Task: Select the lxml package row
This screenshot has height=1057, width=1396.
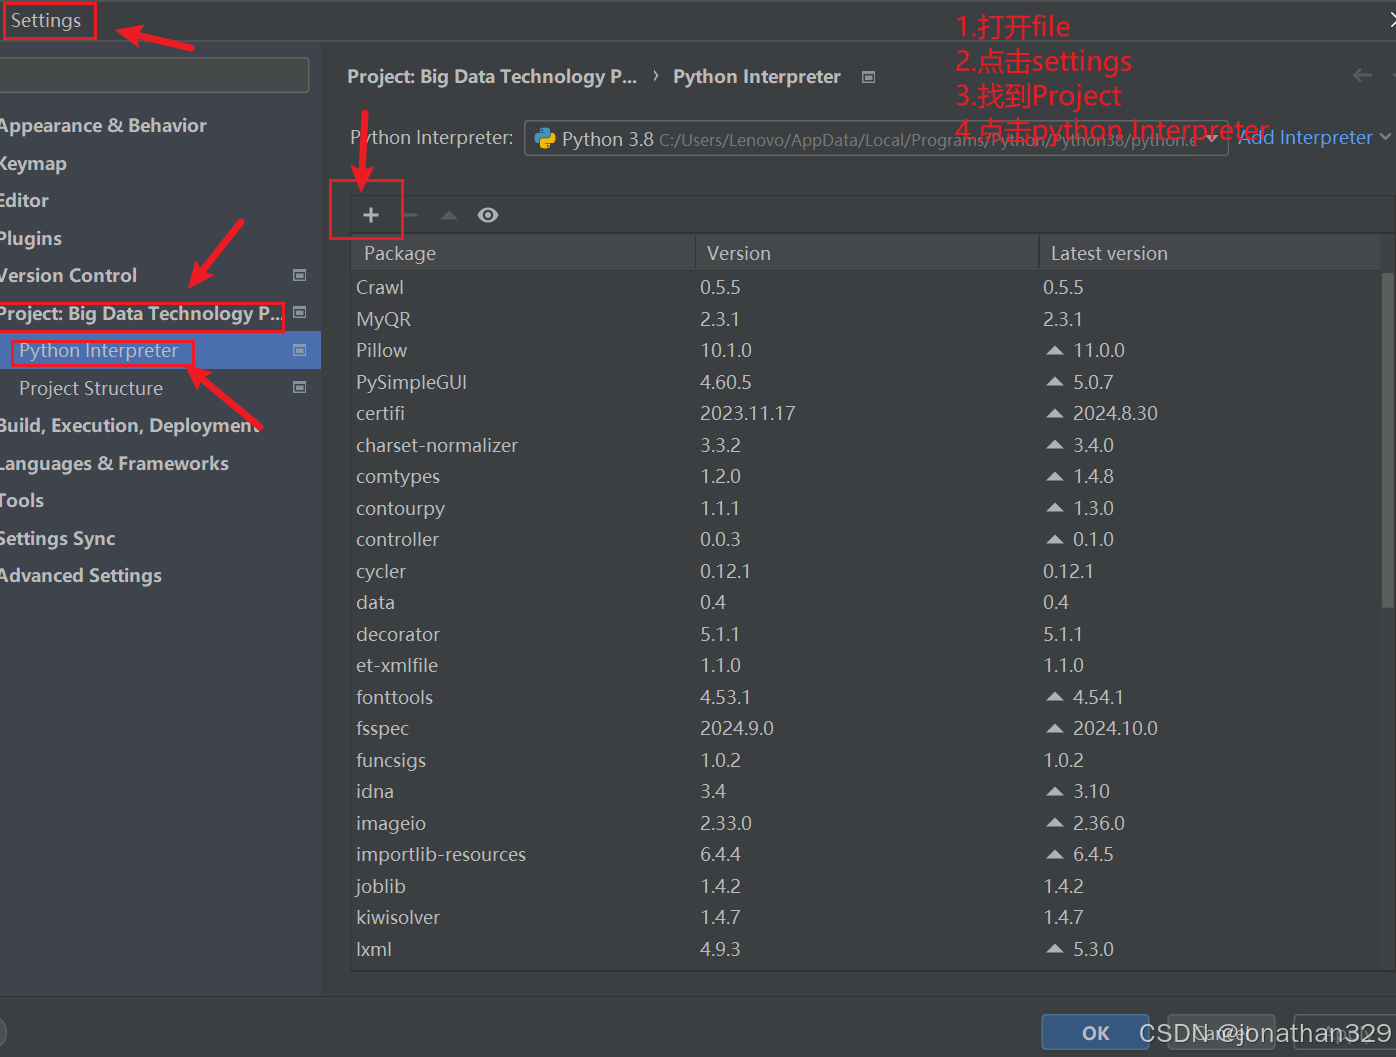Action: pyautogui.click(x=866, y=949)
